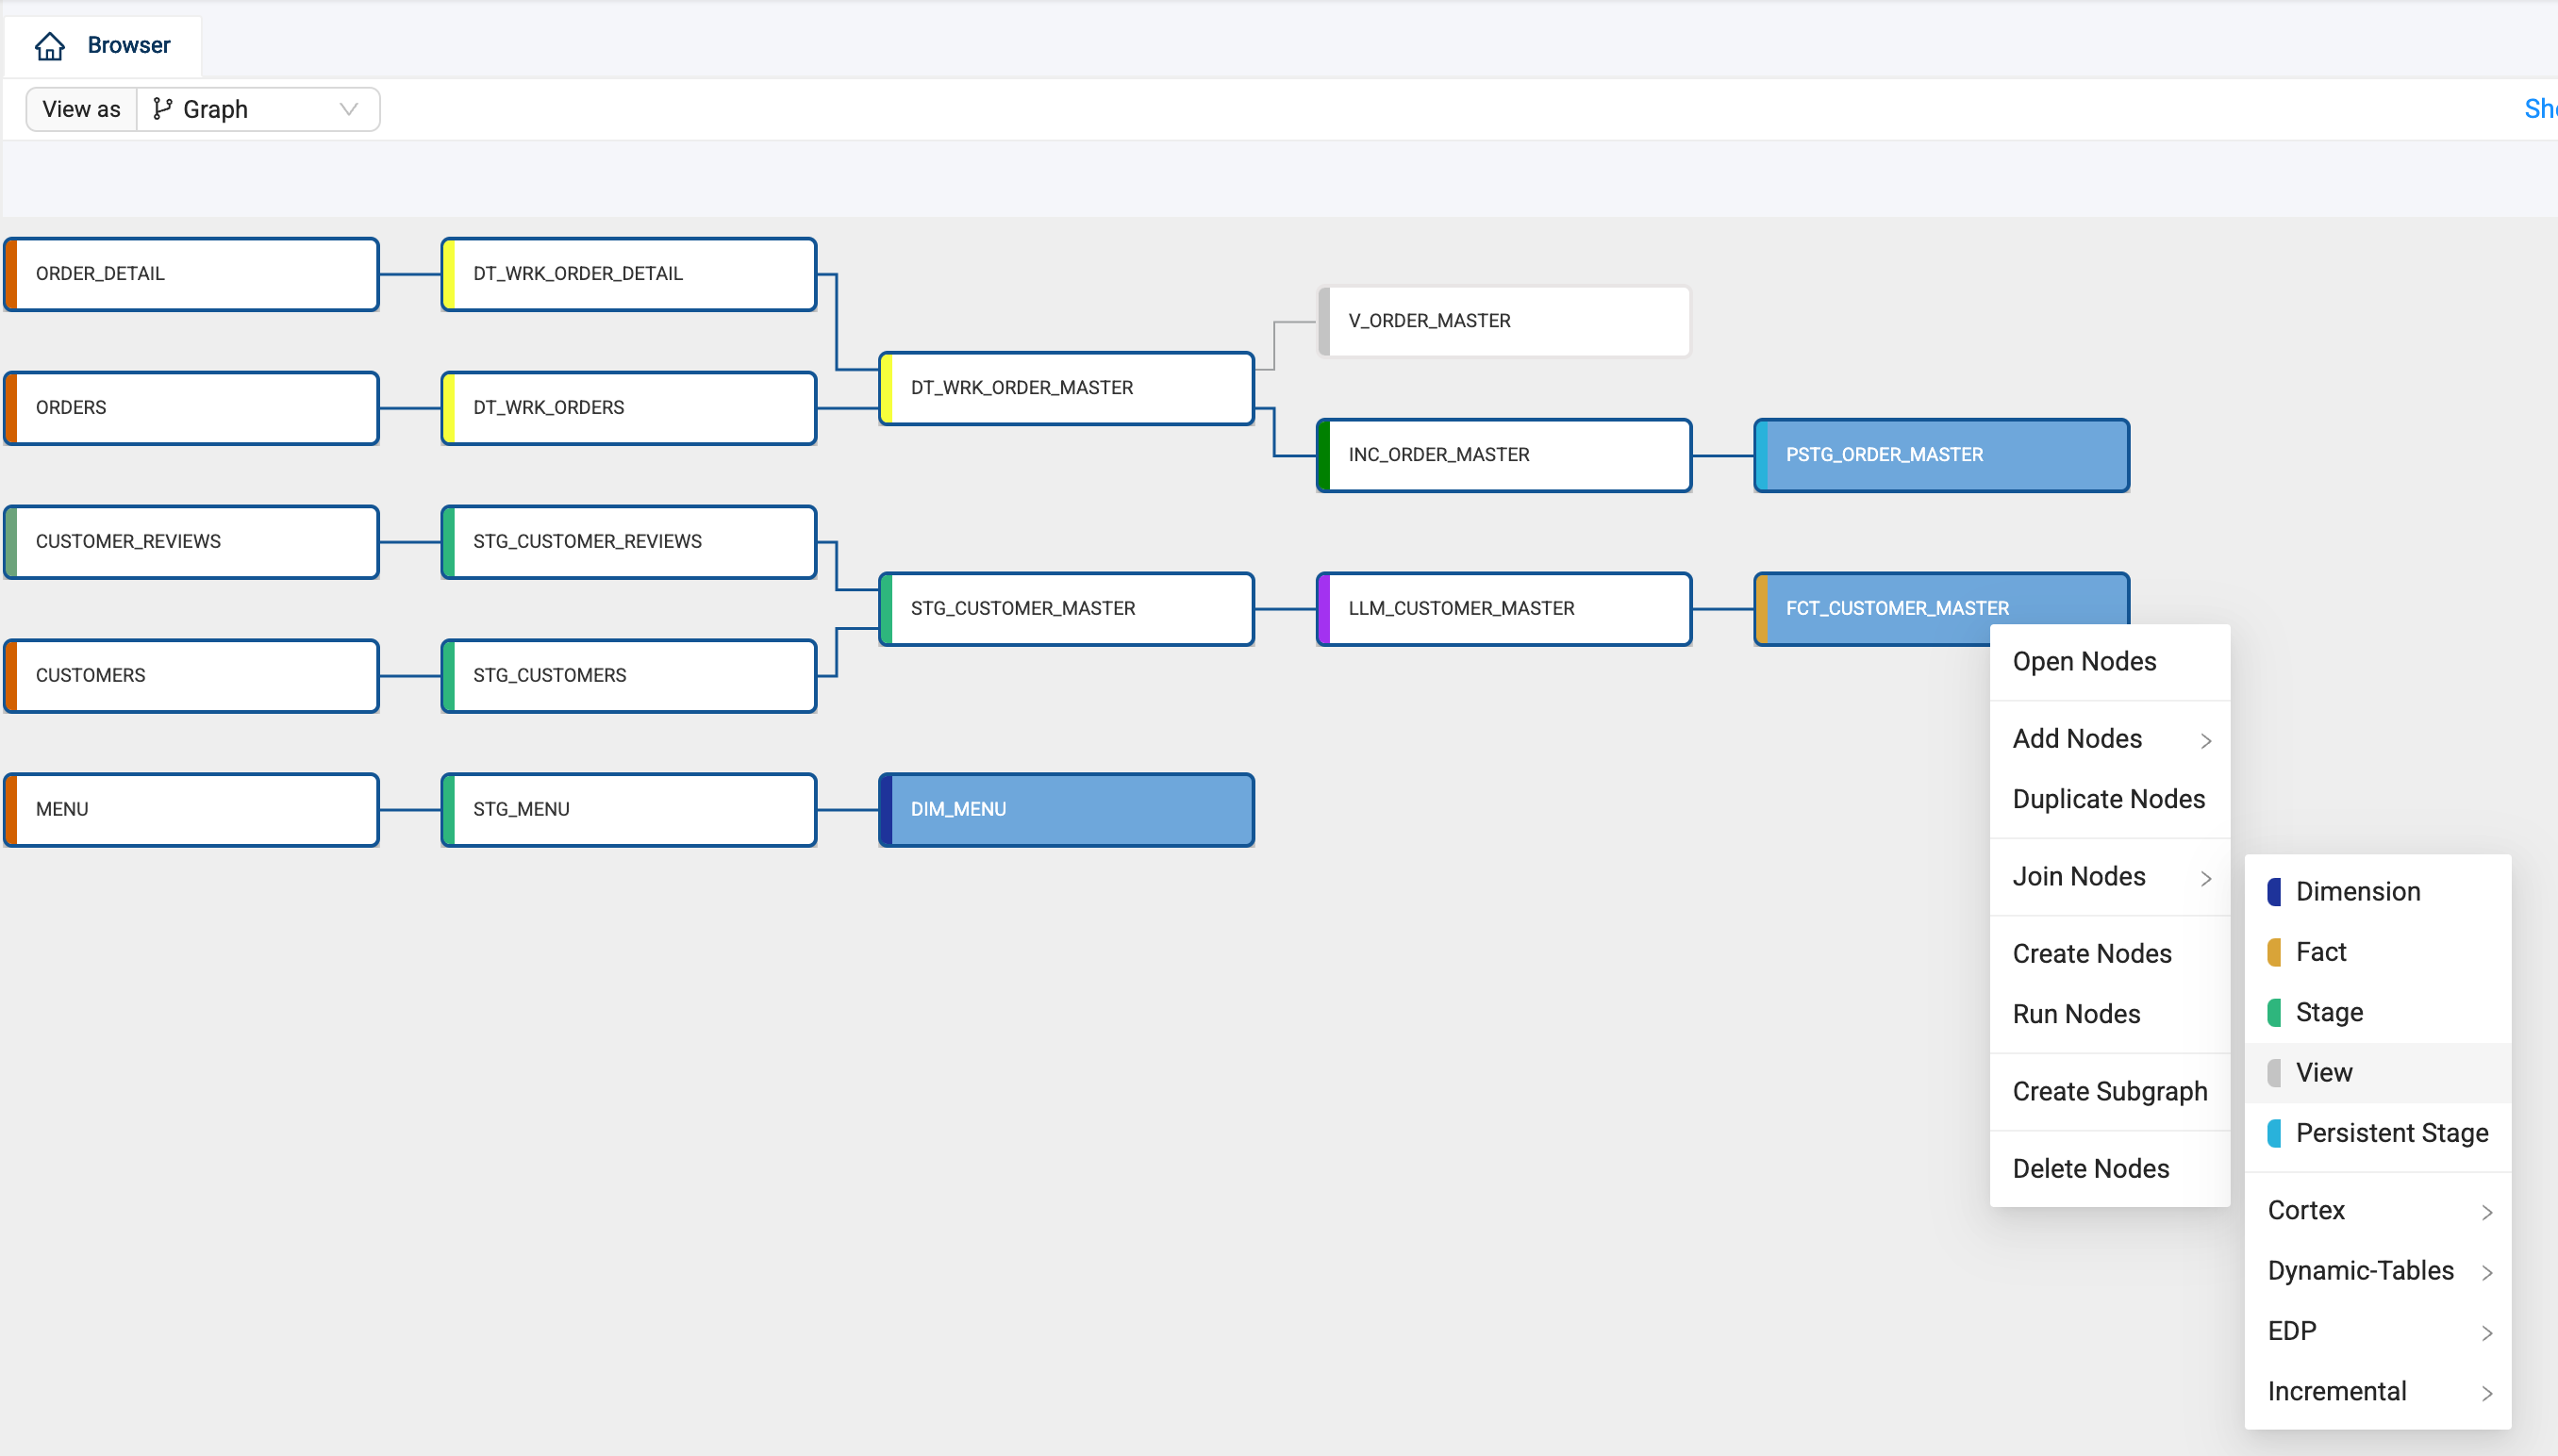Choose Persistent Stage node type
Image resolution: width=2558 pixels, height=1456 pixels.
(2390, 1133)
